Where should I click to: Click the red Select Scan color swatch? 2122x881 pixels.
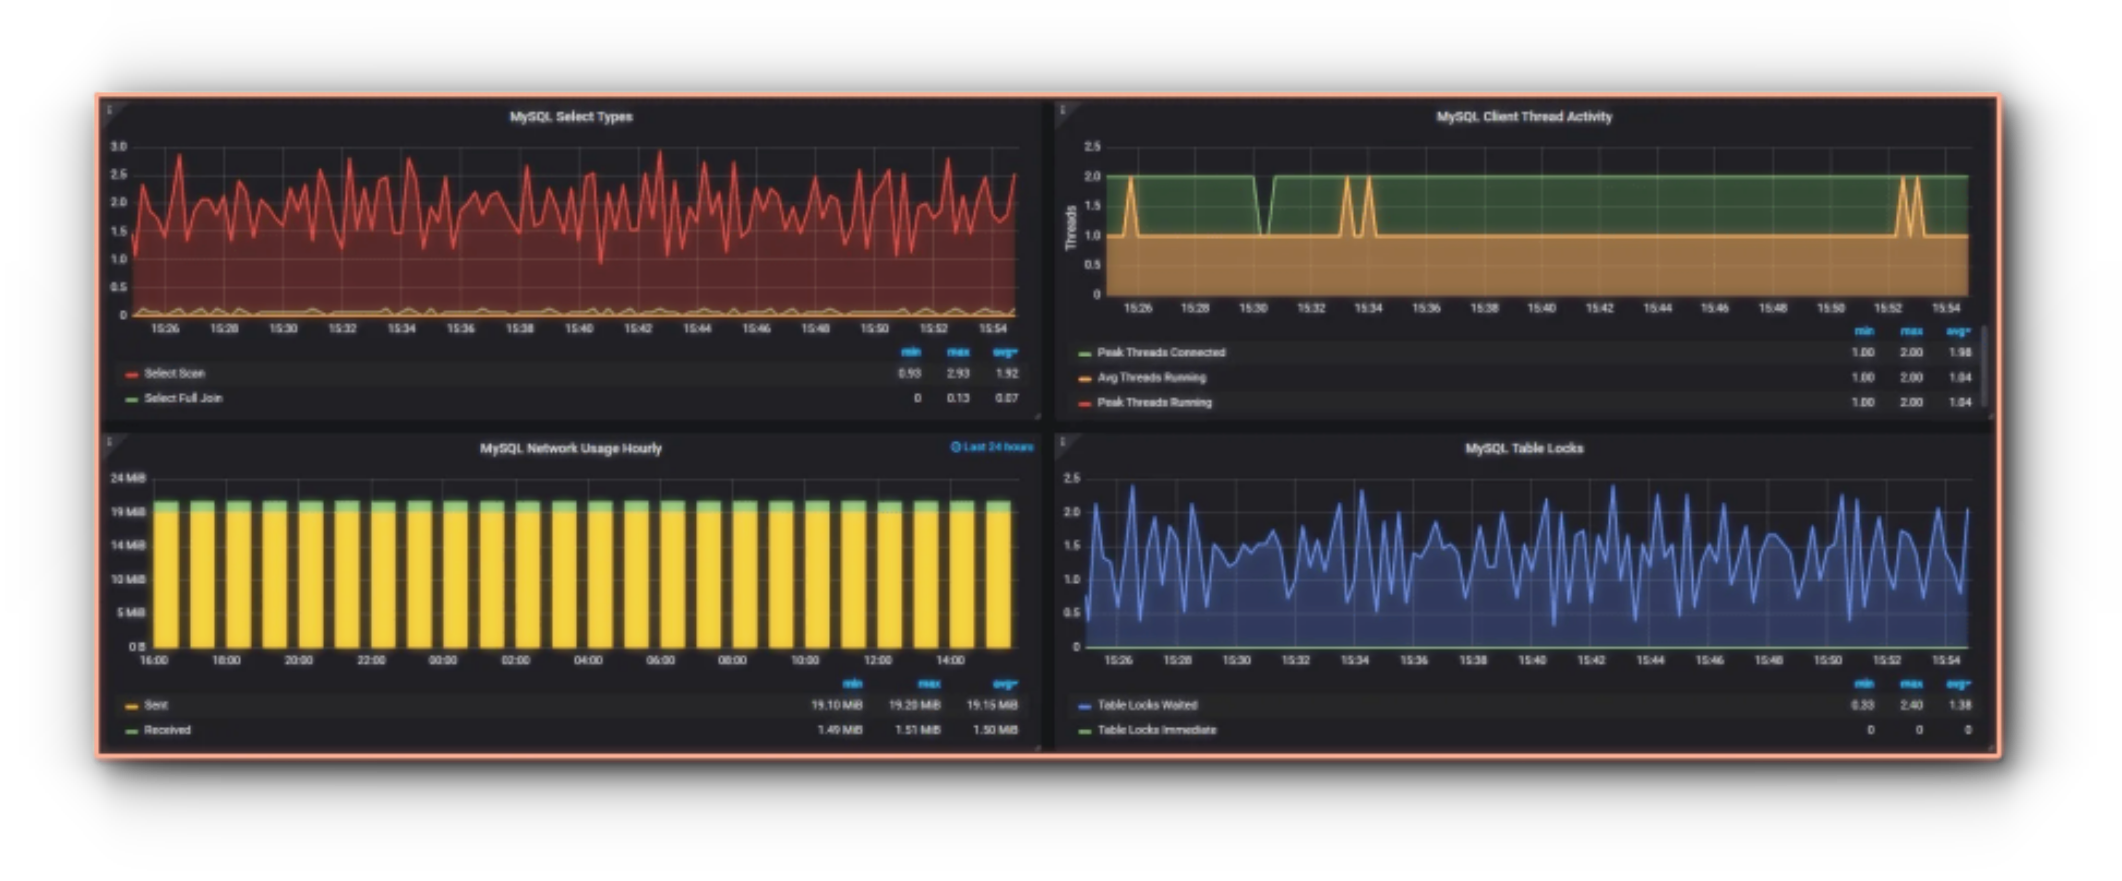131,375
